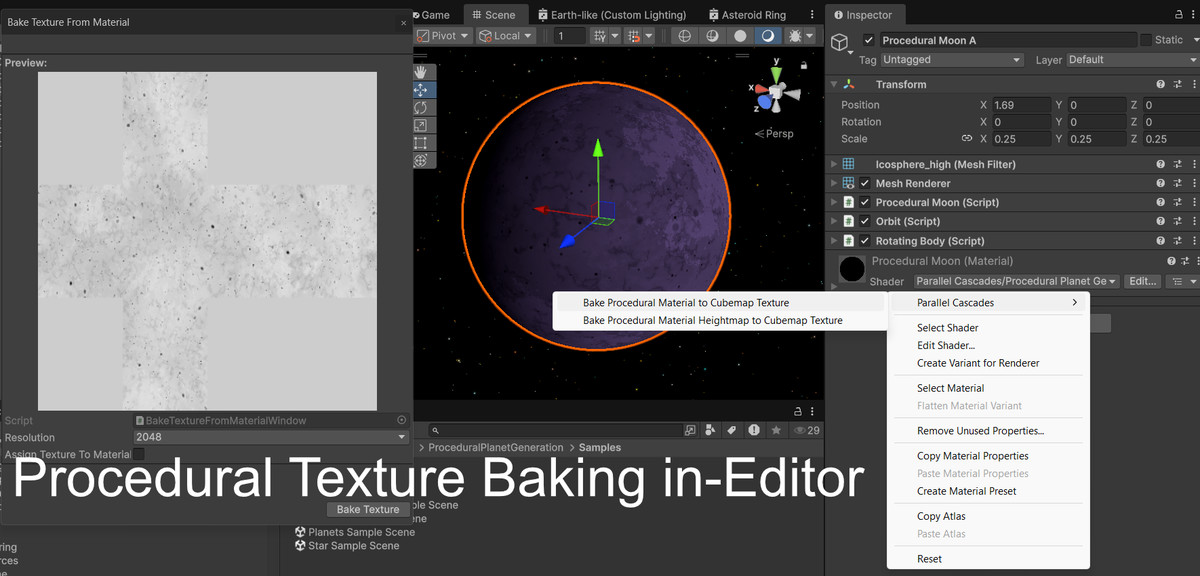Enable the Static checkbox

tap(1146, 40)
